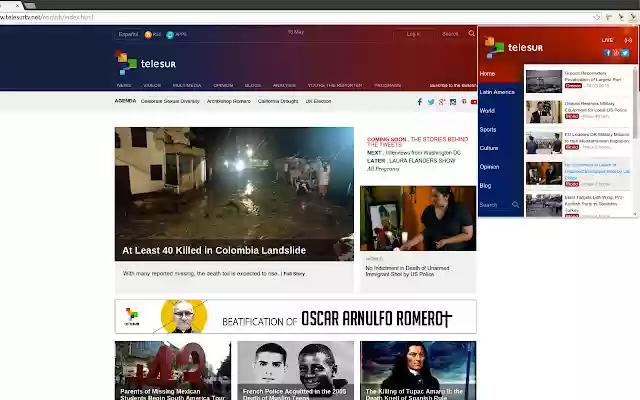Open the PROGRAMS menu item
The image size is (640, 400).
tap(387, 85)
